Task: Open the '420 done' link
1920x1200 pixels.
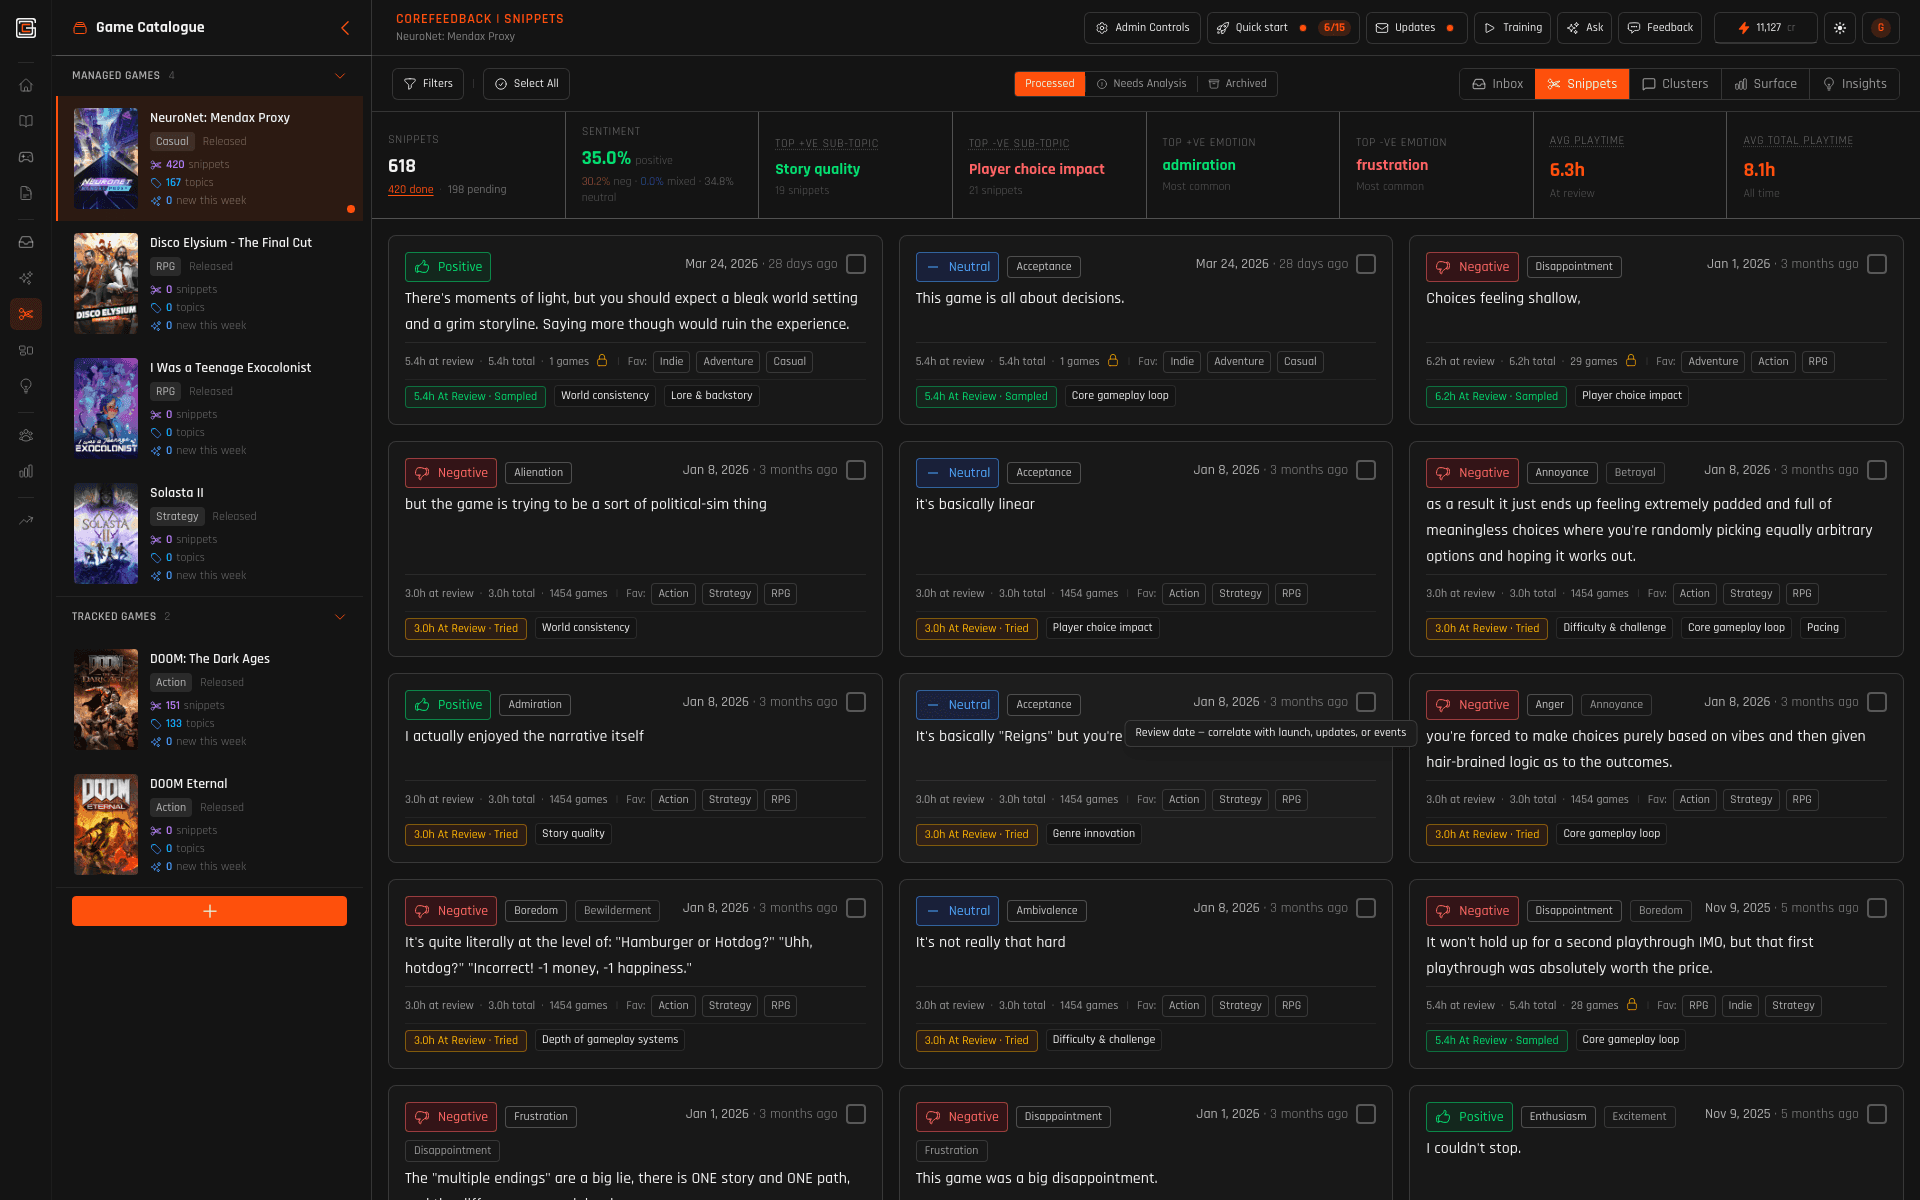Action: pos(410,190)
